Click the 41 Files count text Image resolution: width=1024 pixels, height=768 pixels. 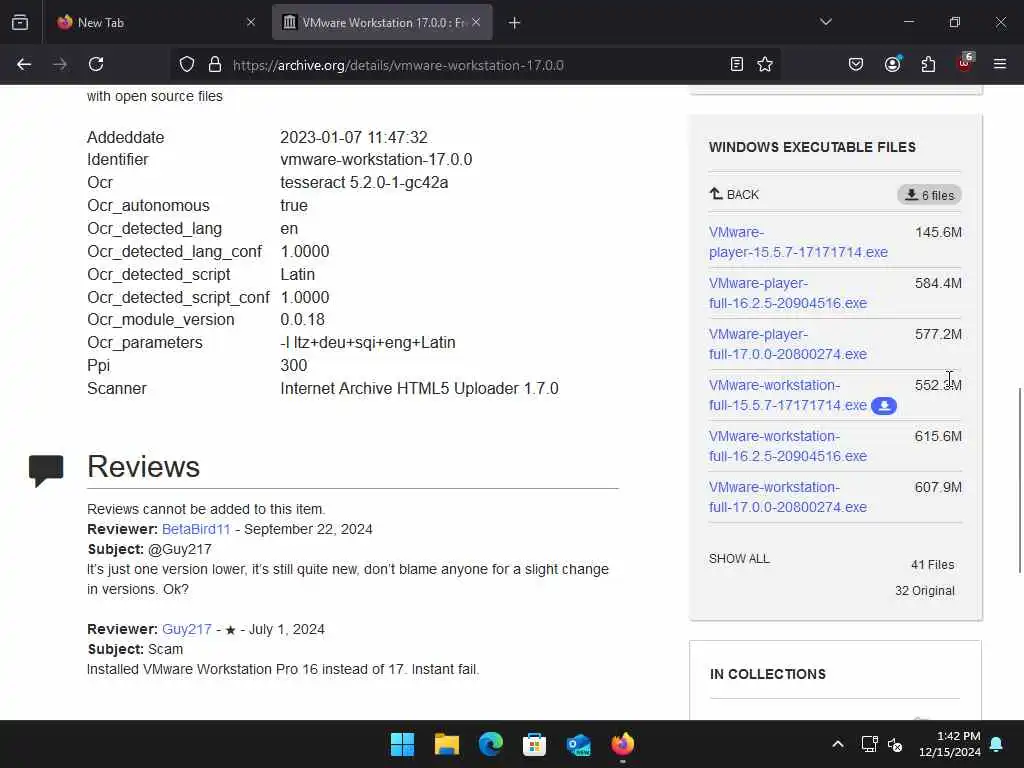(933, 564)
